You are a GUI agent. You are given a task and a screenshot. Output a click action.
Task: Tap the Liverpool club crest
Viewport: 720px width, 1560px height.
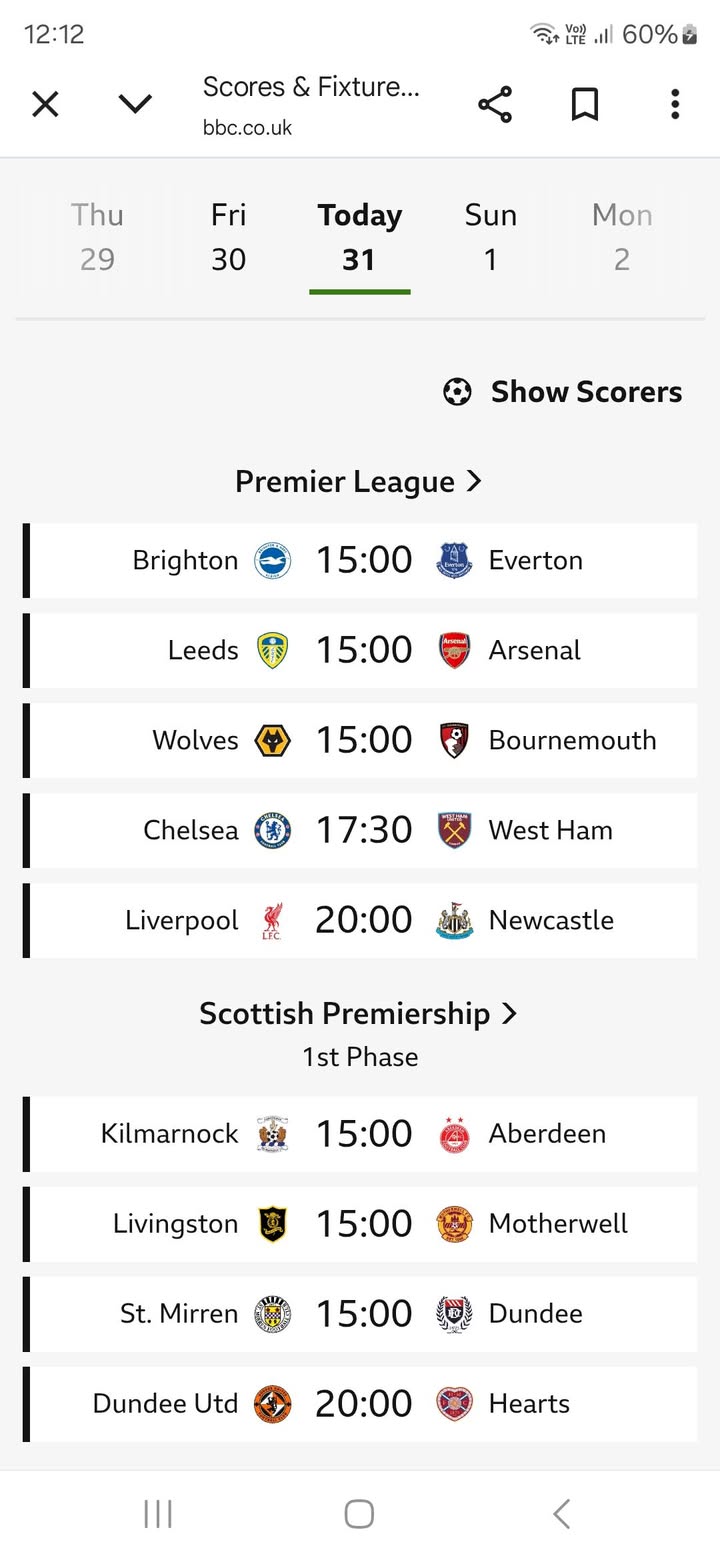click(272, 920)
